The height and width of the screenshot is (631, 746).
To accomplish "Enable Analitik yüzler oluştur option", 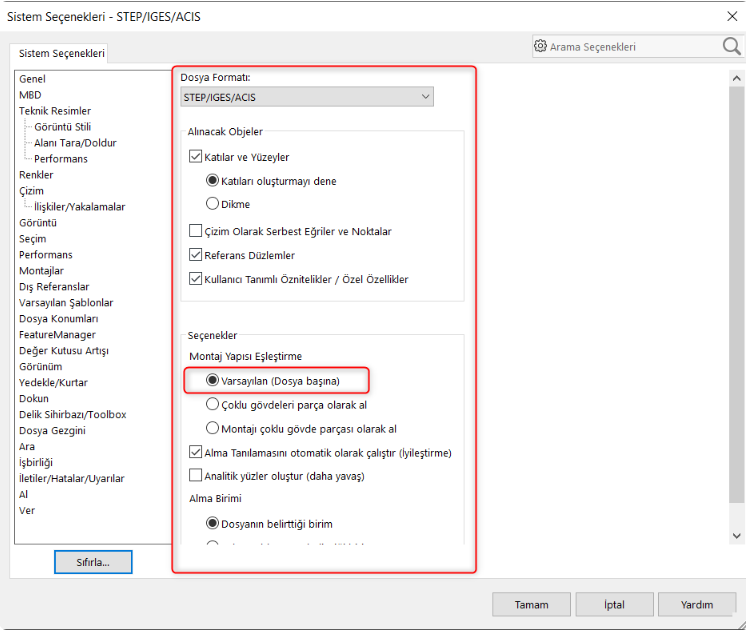I will point(196,476).
